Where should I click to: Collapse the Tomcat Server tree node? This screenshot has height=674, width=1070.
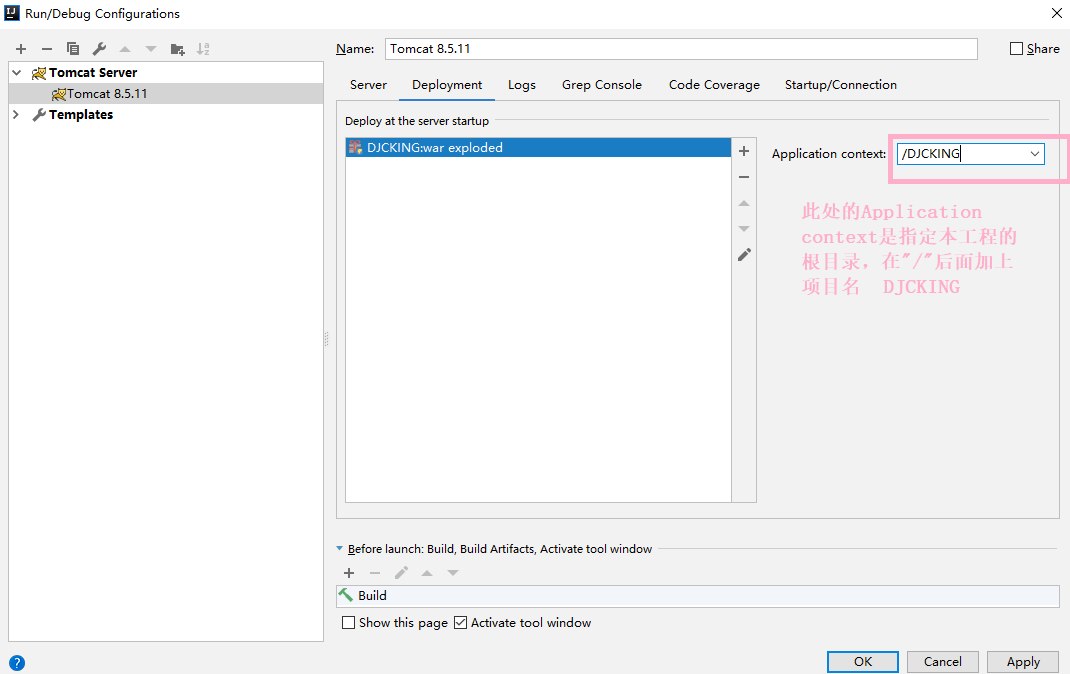(17, 73)
